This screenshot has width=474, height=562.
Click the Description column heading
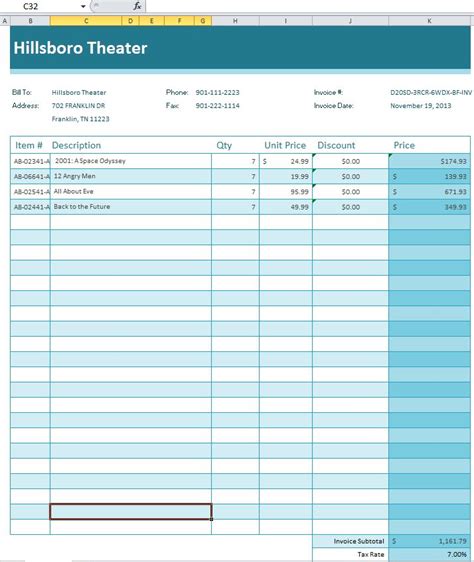(76, 145)
